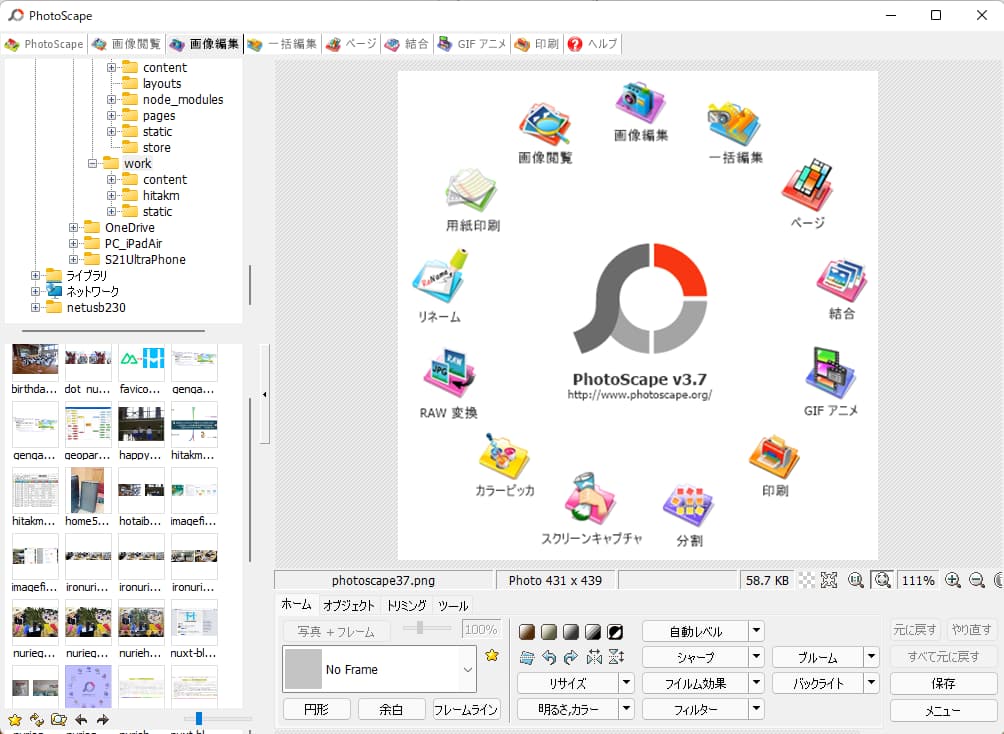The height and width of the screenshot is (734, 1004).
Task: Open the No Frame combo box
Action: pos(466,669)
